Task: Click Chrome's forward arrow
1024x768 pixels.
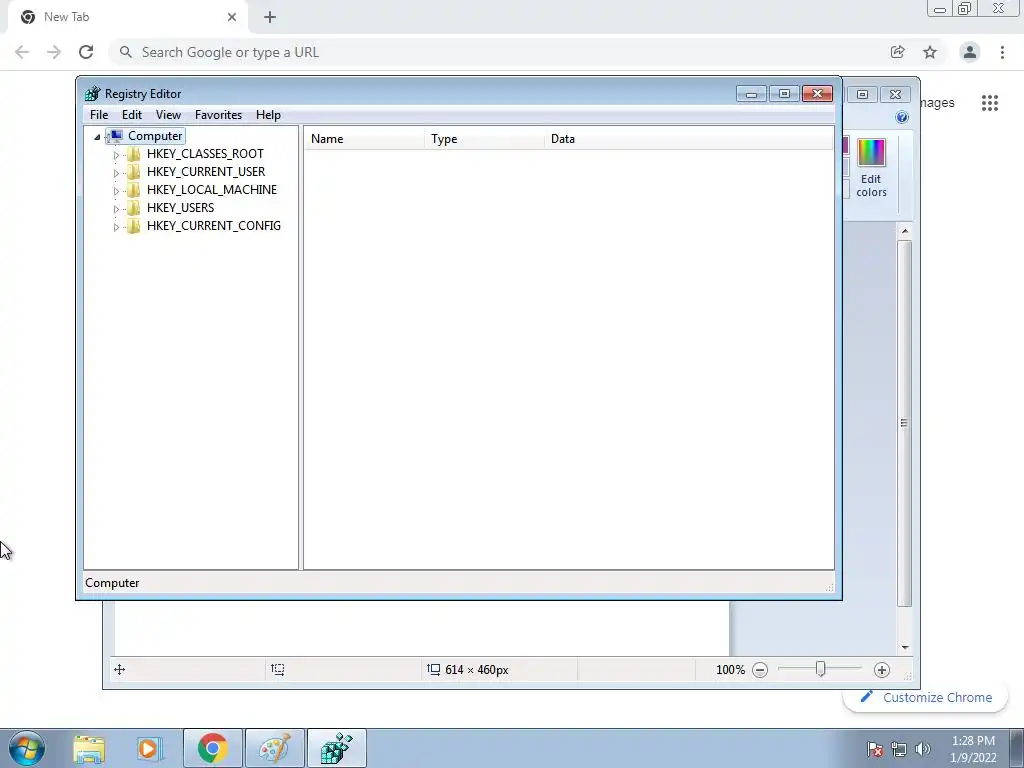Action: pyautogui.click(x=54, y=52)
